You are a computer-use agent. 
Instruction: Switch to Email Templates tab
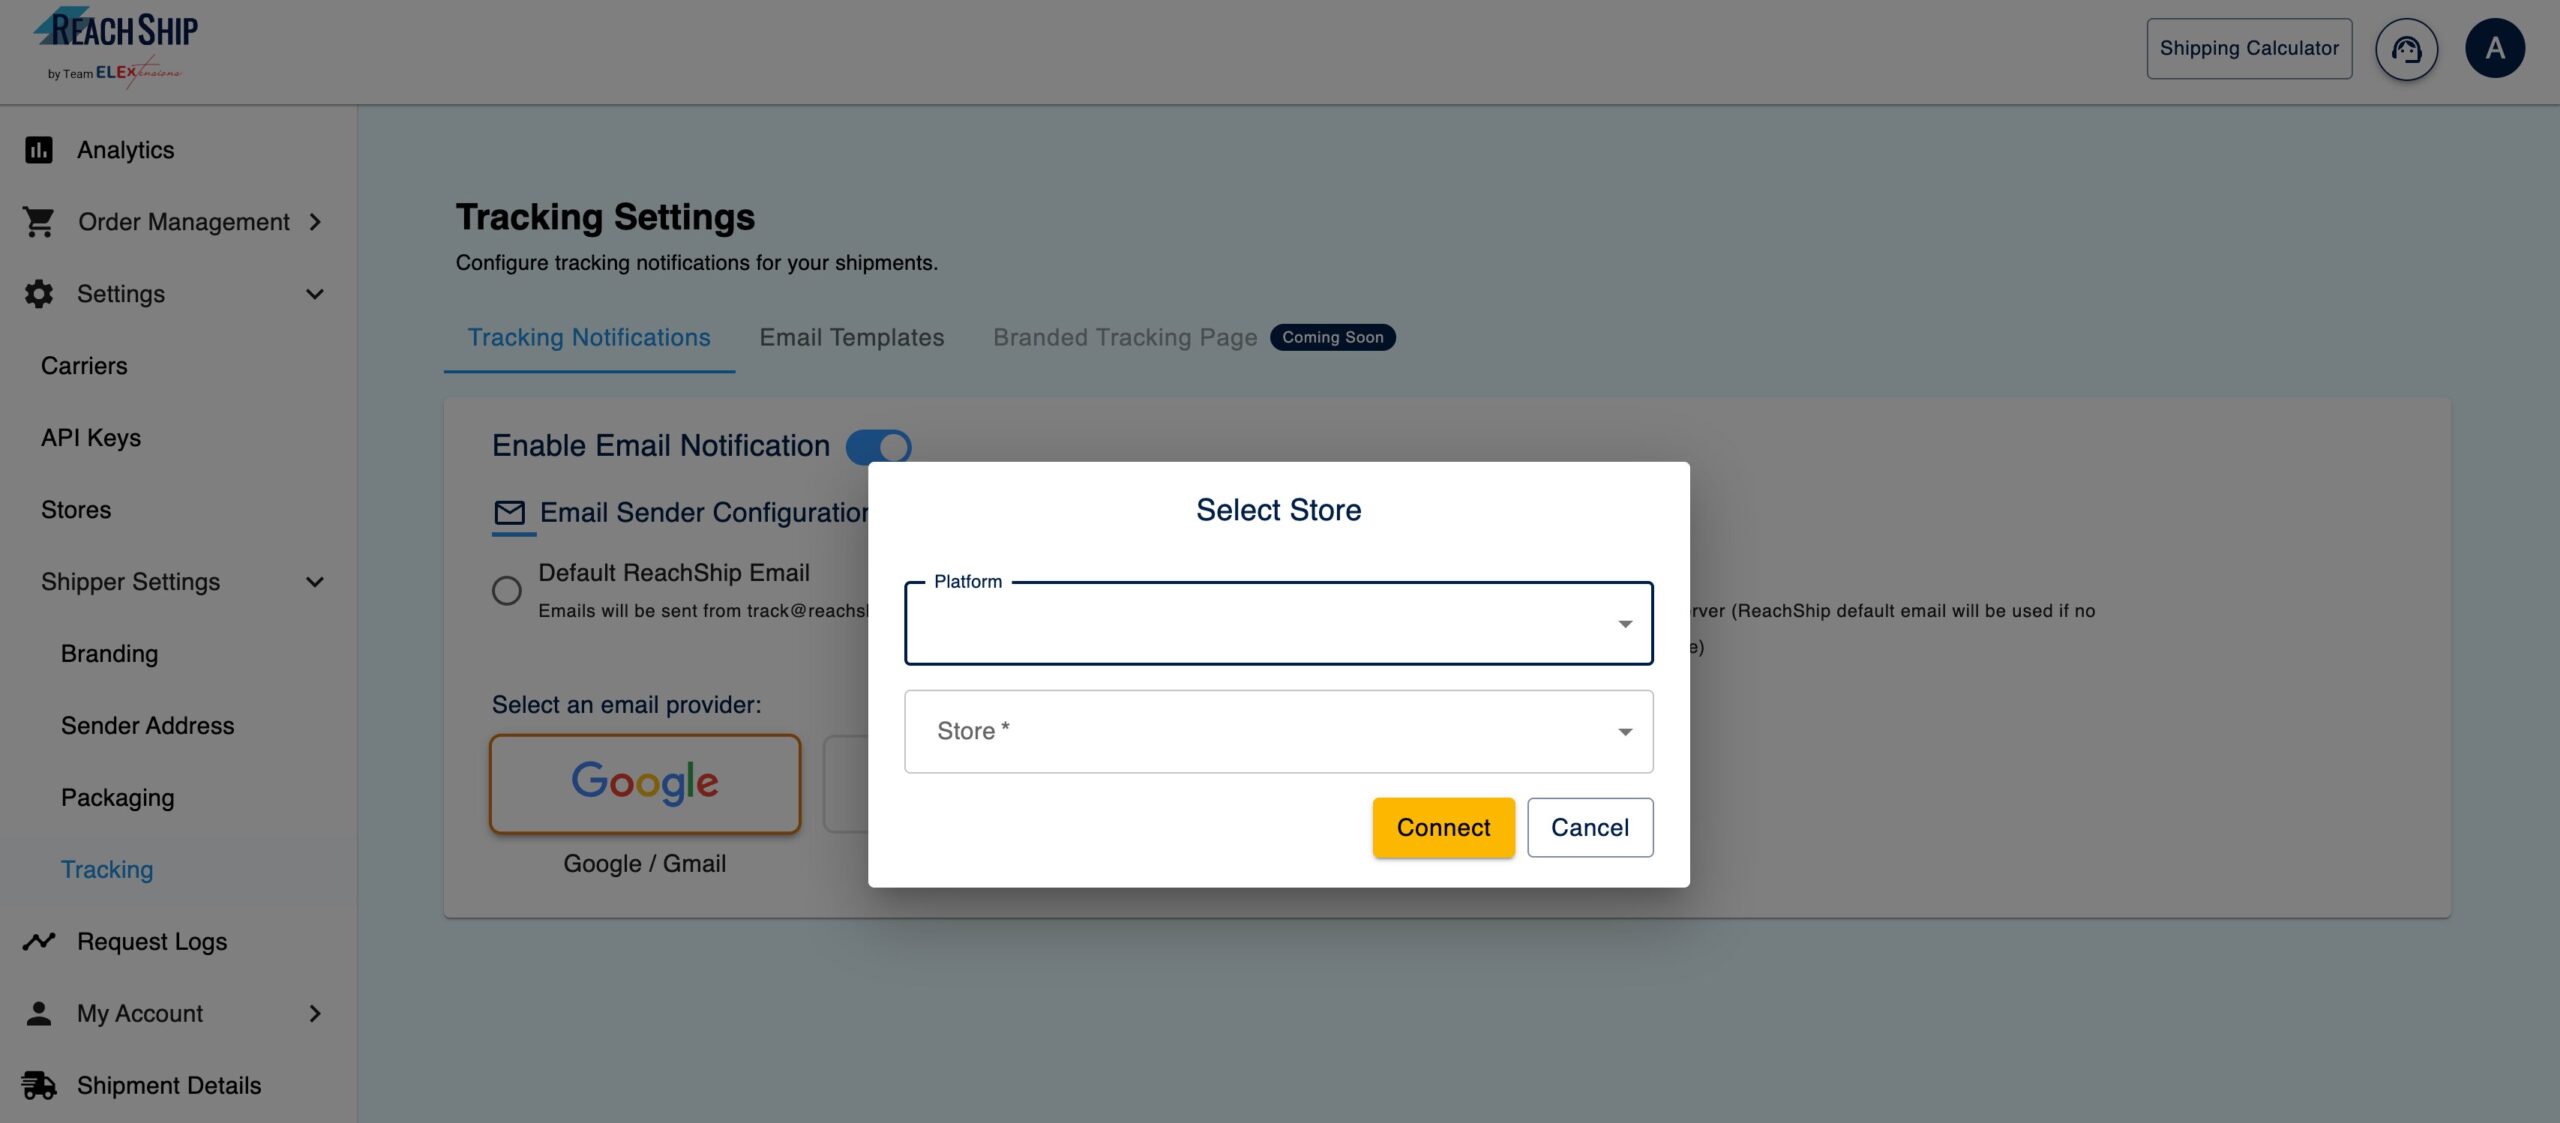coord(852,338)
